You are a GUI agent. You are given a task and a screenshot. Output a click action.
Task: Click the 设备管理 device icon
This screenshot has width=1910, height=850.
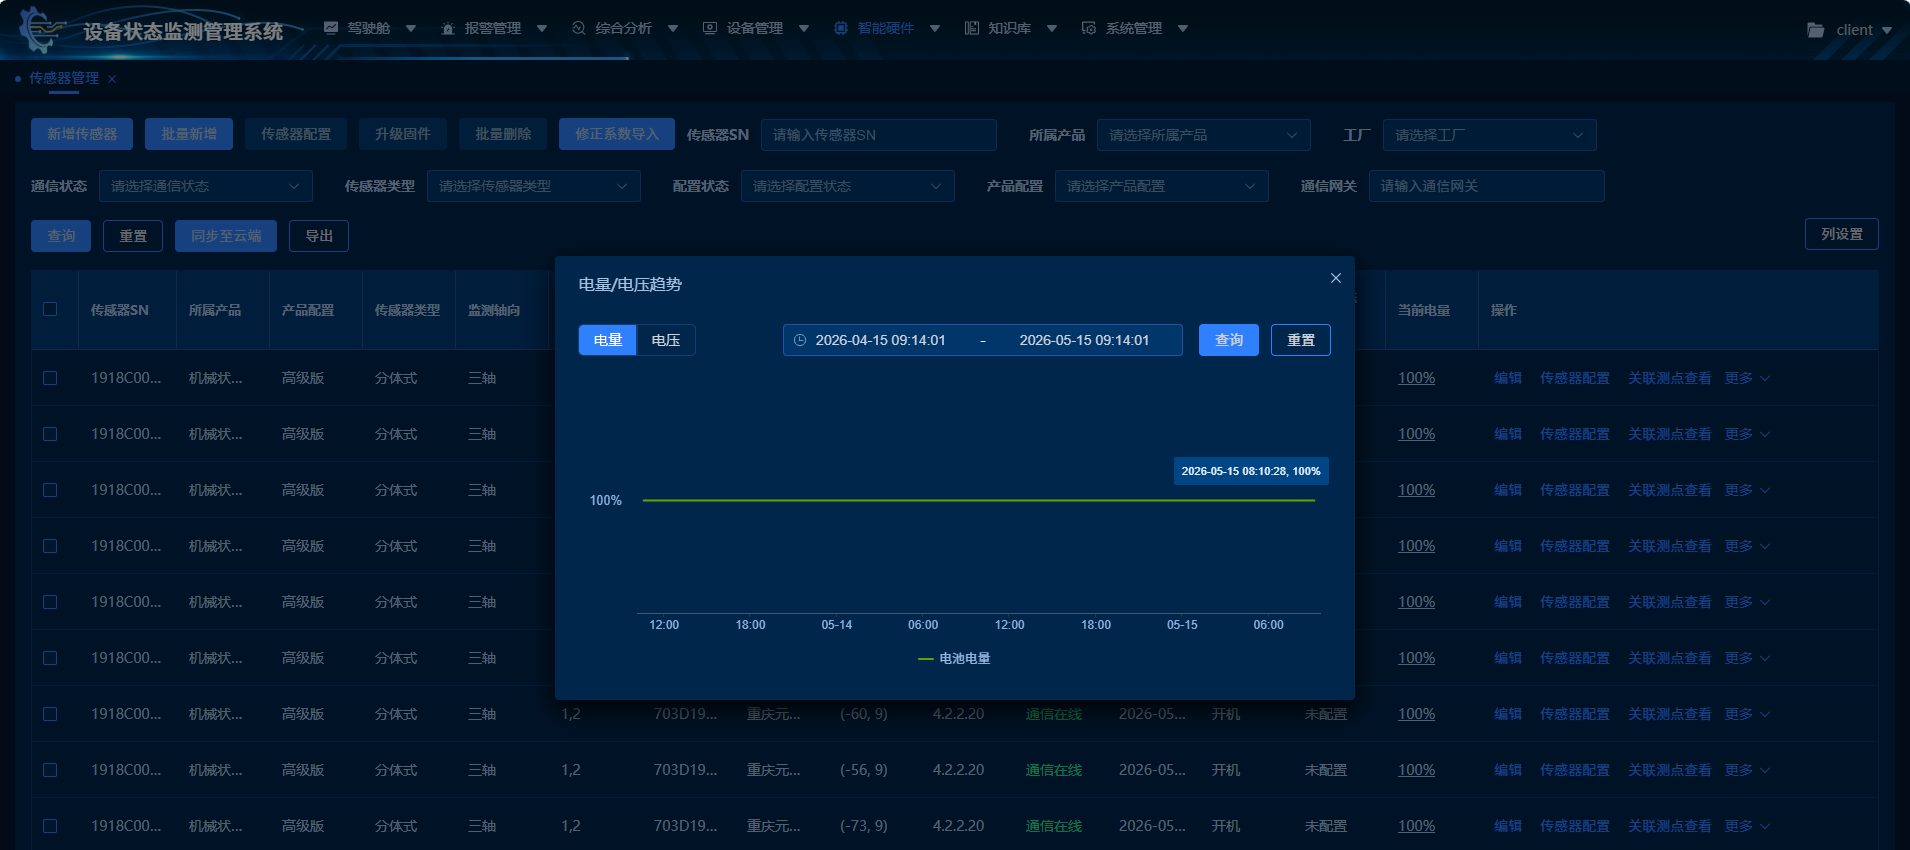tap(710, 28)
